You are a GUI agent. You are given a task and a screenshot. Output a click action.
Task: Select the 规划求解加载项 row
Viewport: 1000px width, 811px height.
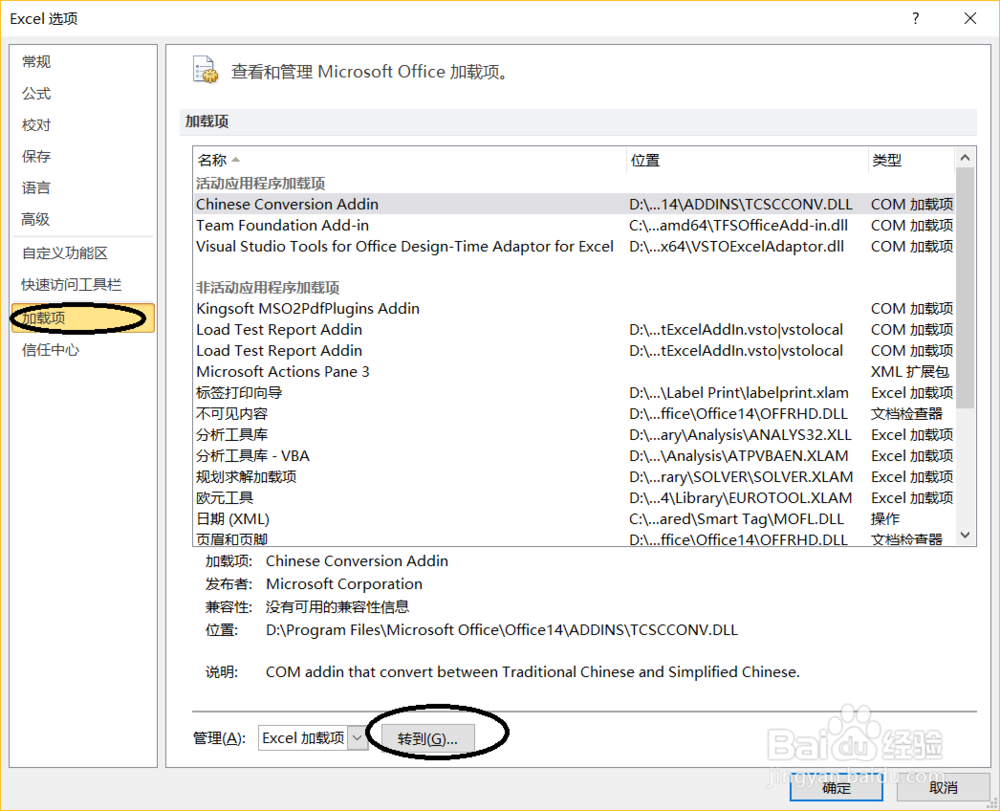574,477
